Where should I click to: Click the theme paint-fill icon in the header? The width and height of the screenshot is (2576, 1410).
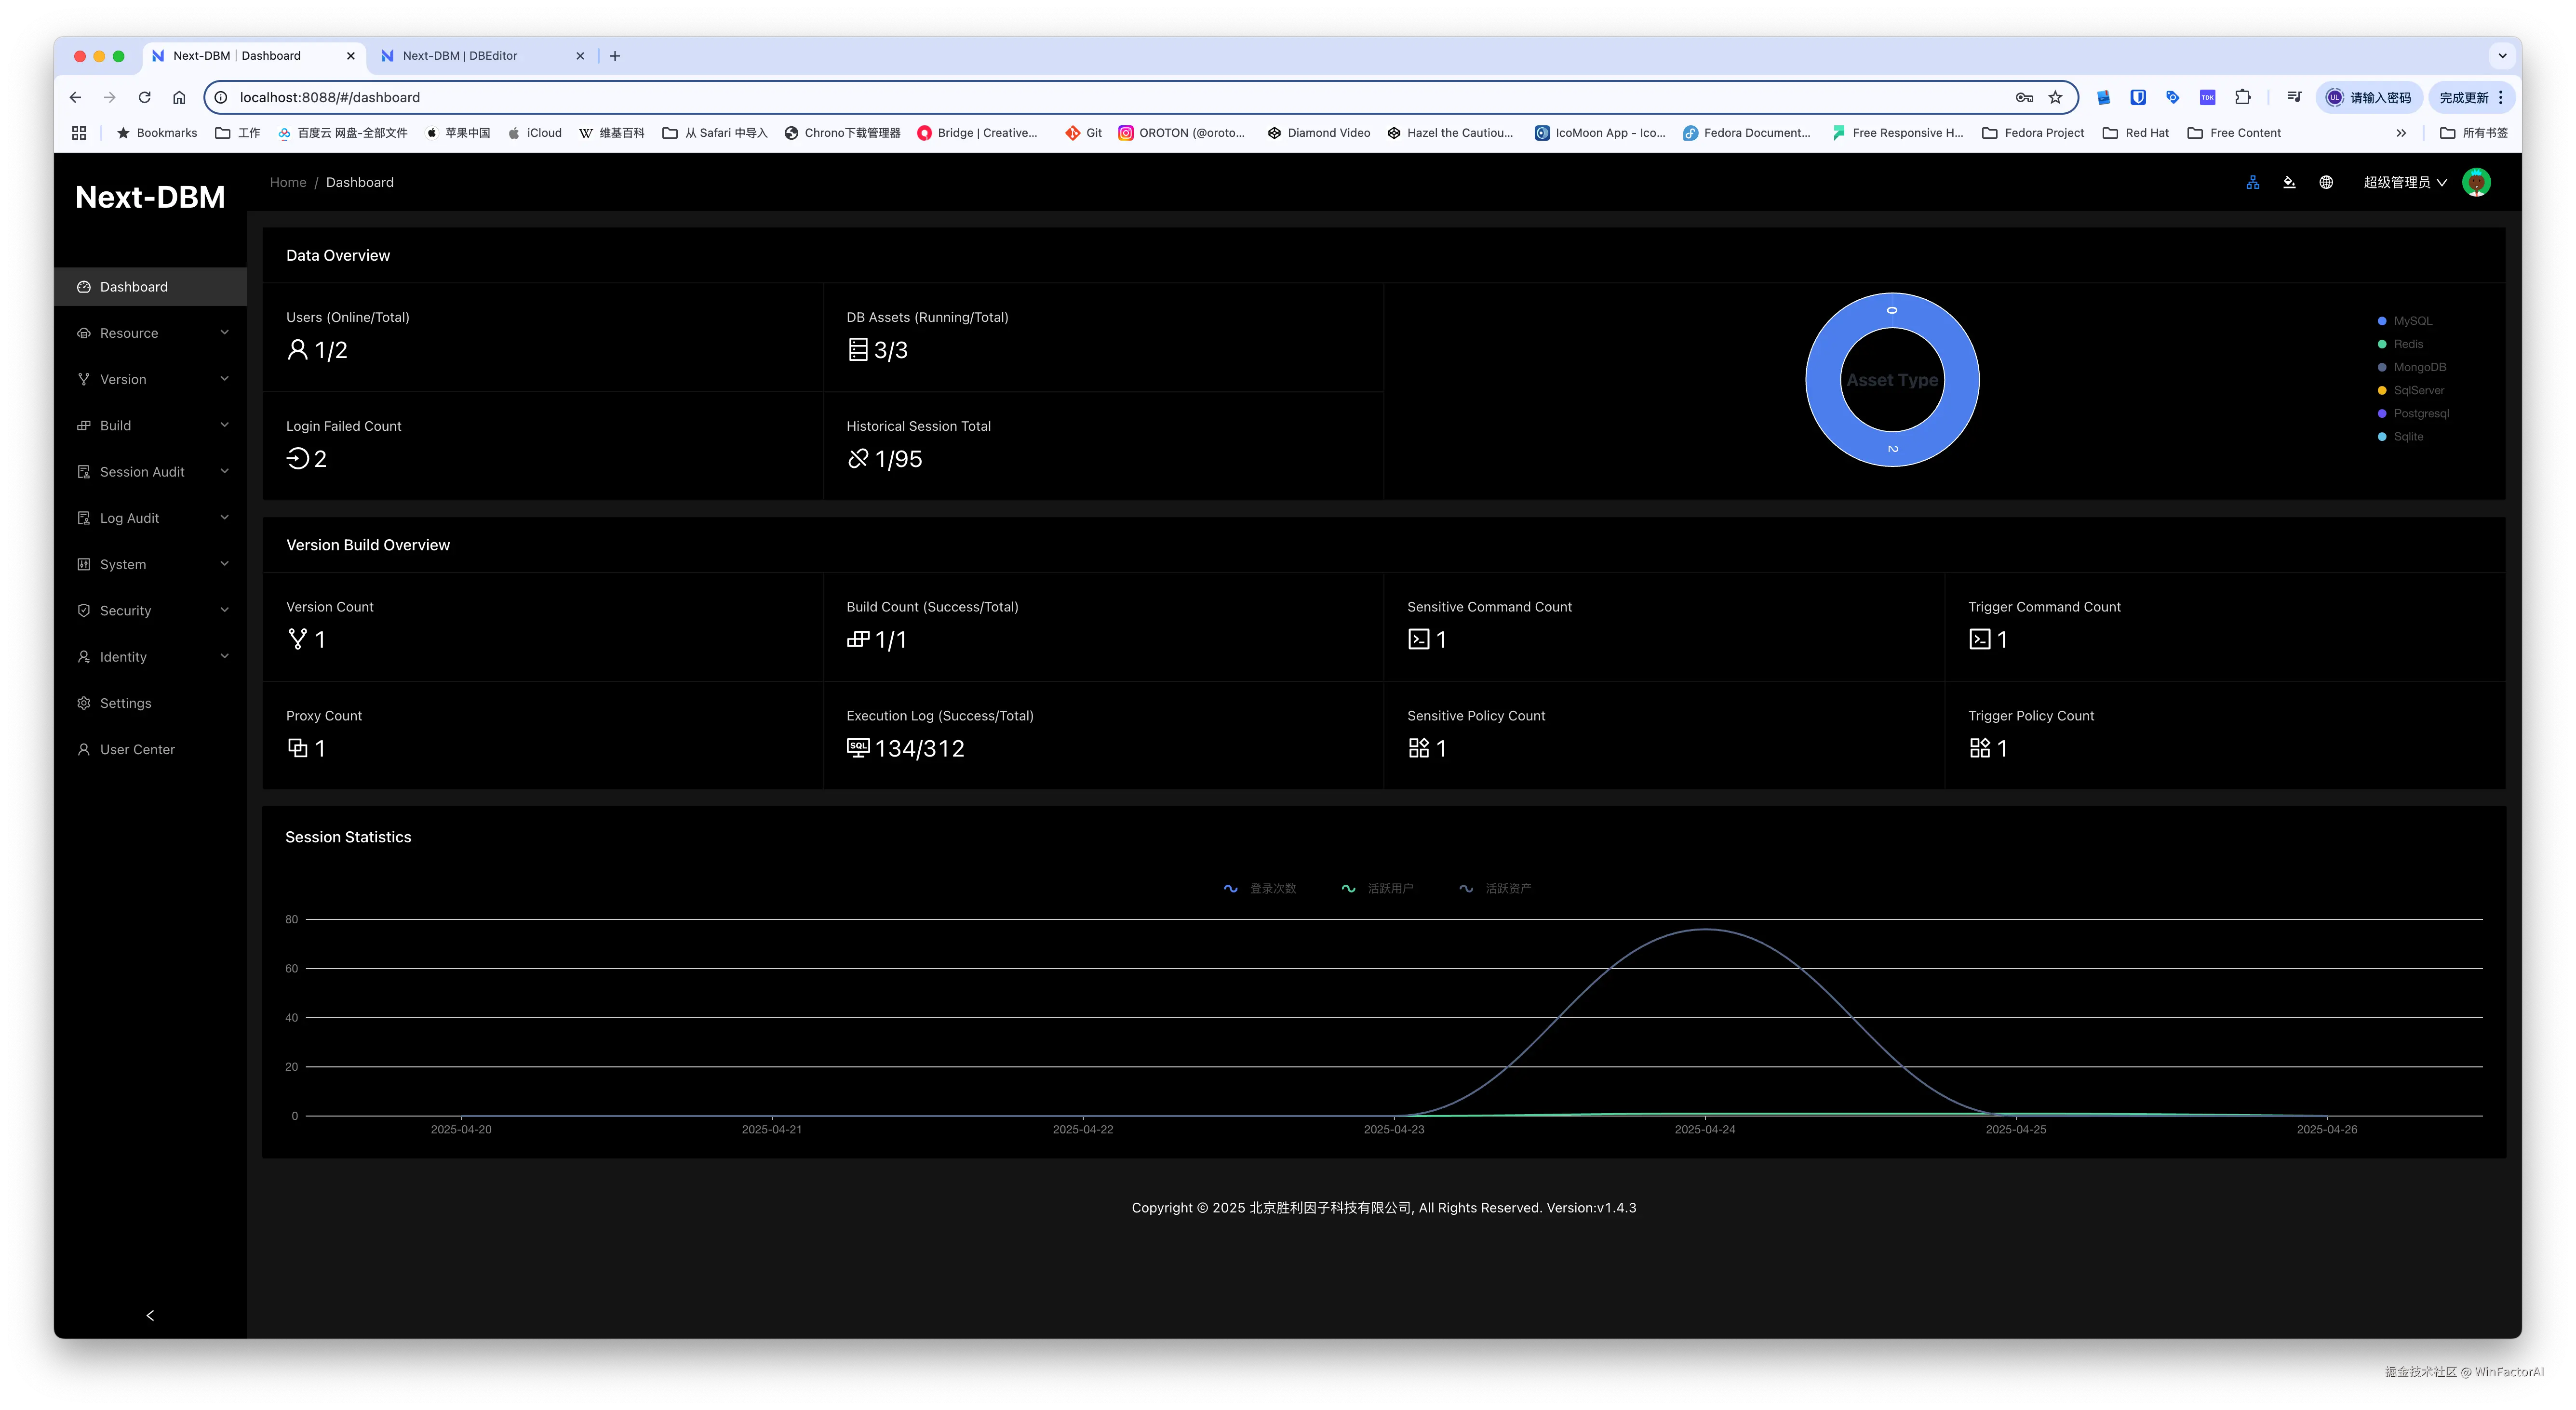(2289, 182)
